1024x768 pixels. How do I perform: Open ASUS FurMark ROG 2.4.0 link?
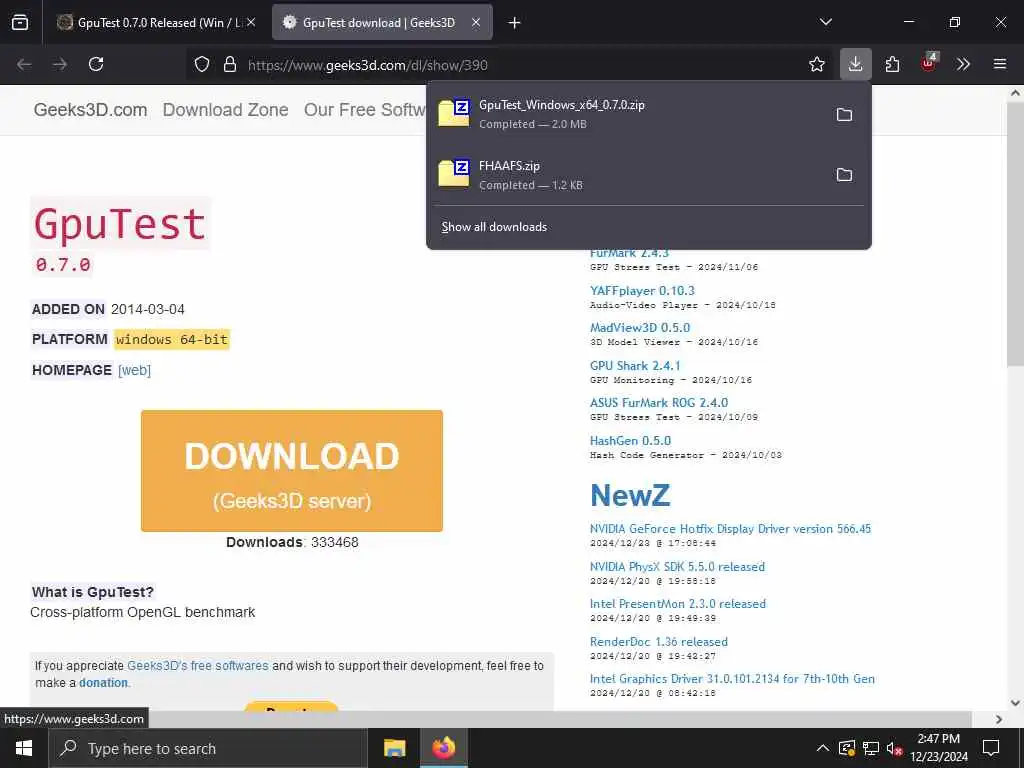tap(659, 403)
